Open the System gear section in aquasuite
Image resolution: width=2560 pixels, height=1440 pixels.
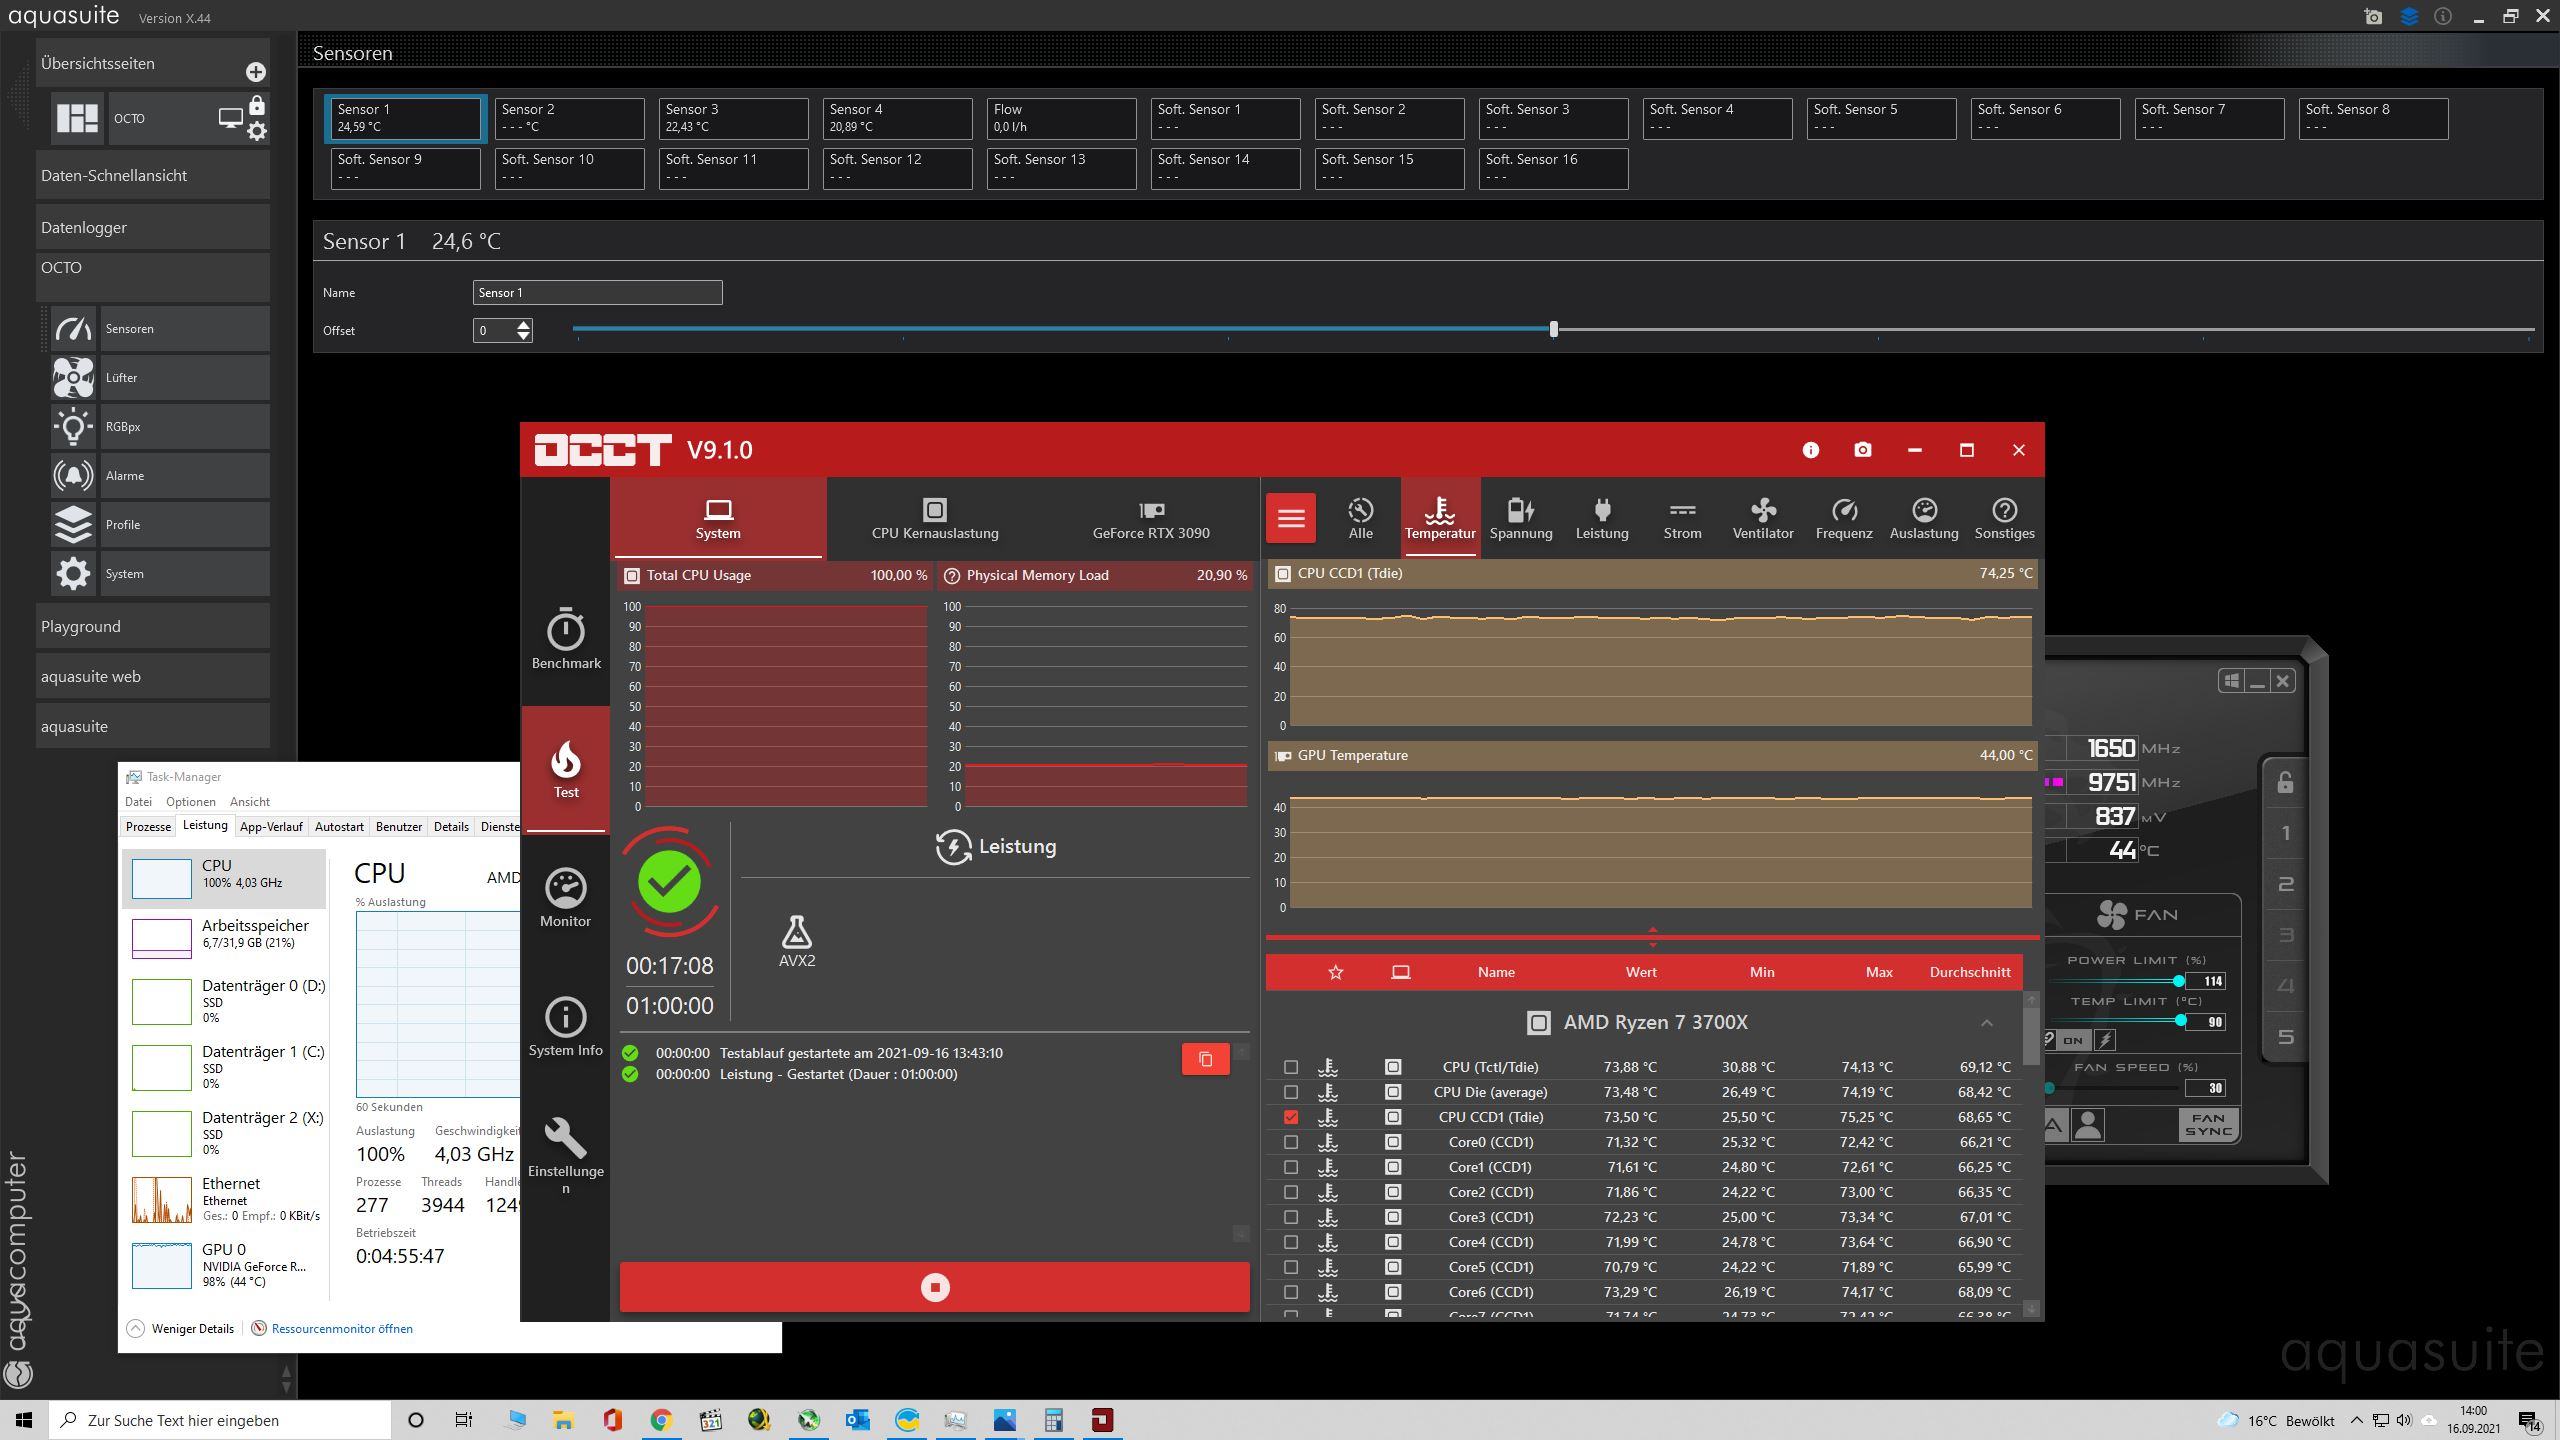pyautogui.click(x=160, y=573)
